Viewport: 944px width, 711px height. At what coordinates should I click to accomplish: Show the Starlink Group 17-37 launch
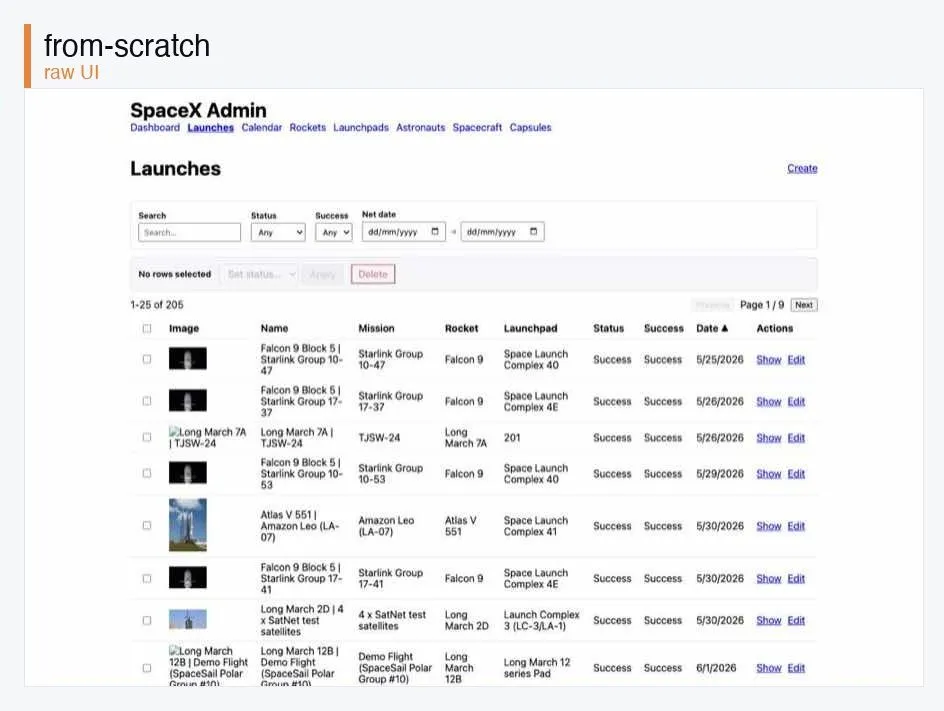(x=769, y=402)
